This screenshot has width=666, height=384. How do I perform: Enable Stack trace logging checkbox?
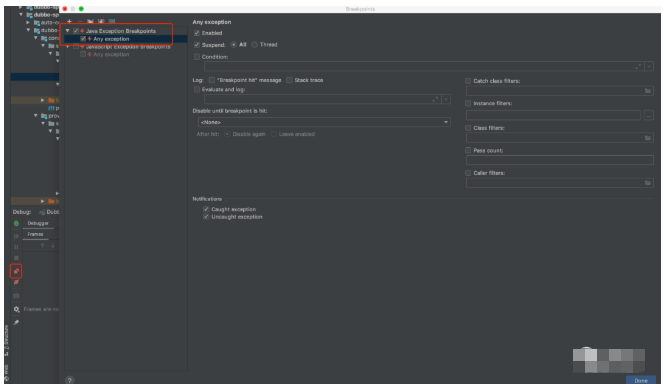289,80
